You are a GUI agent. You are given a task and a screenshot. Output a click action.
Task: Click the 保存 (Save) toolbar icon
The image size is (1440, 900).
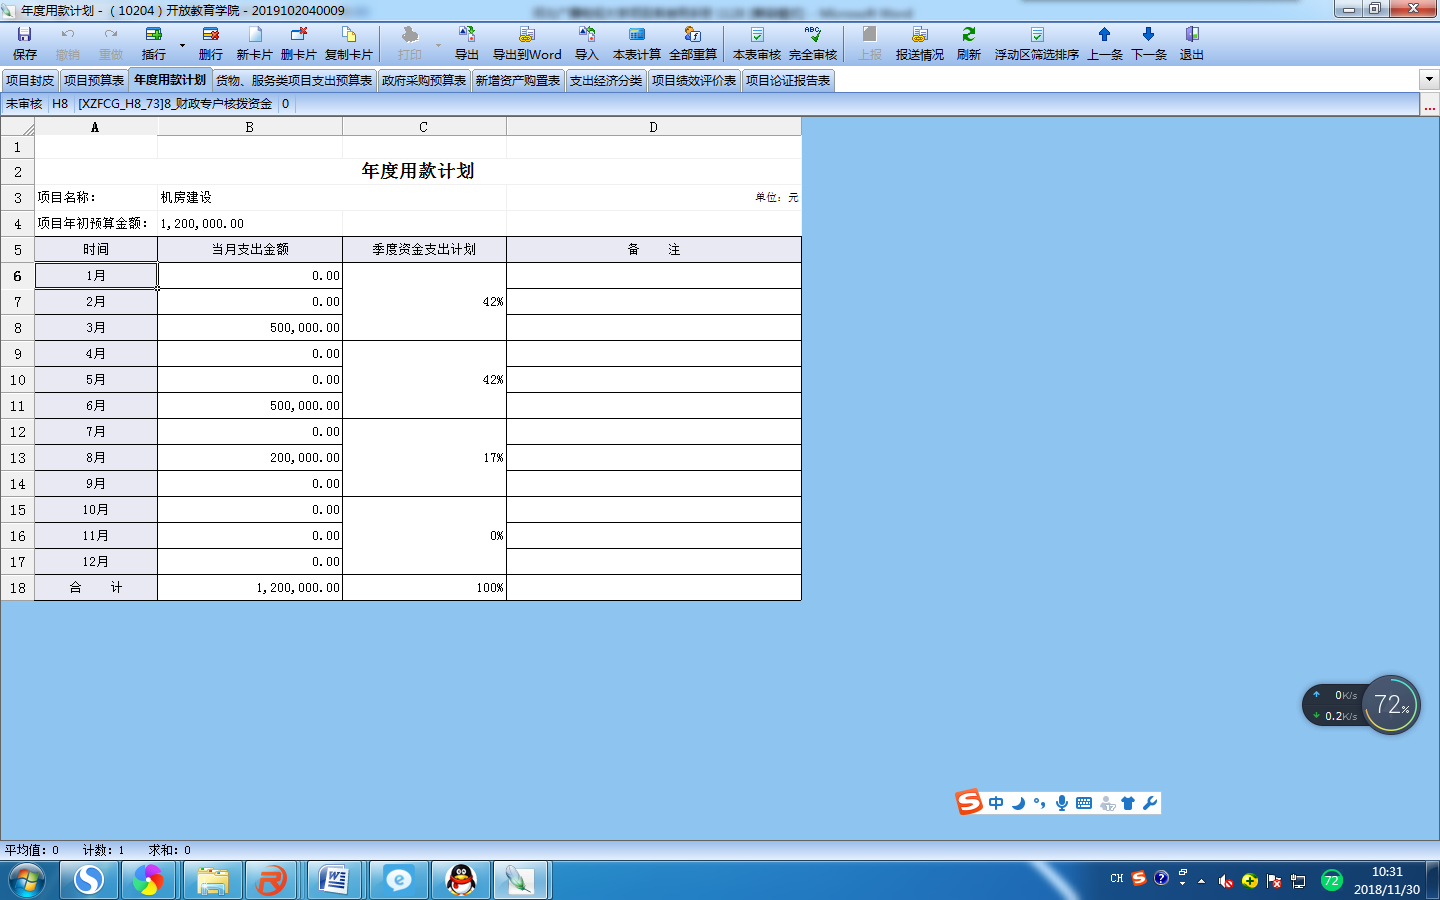(24, 43)
